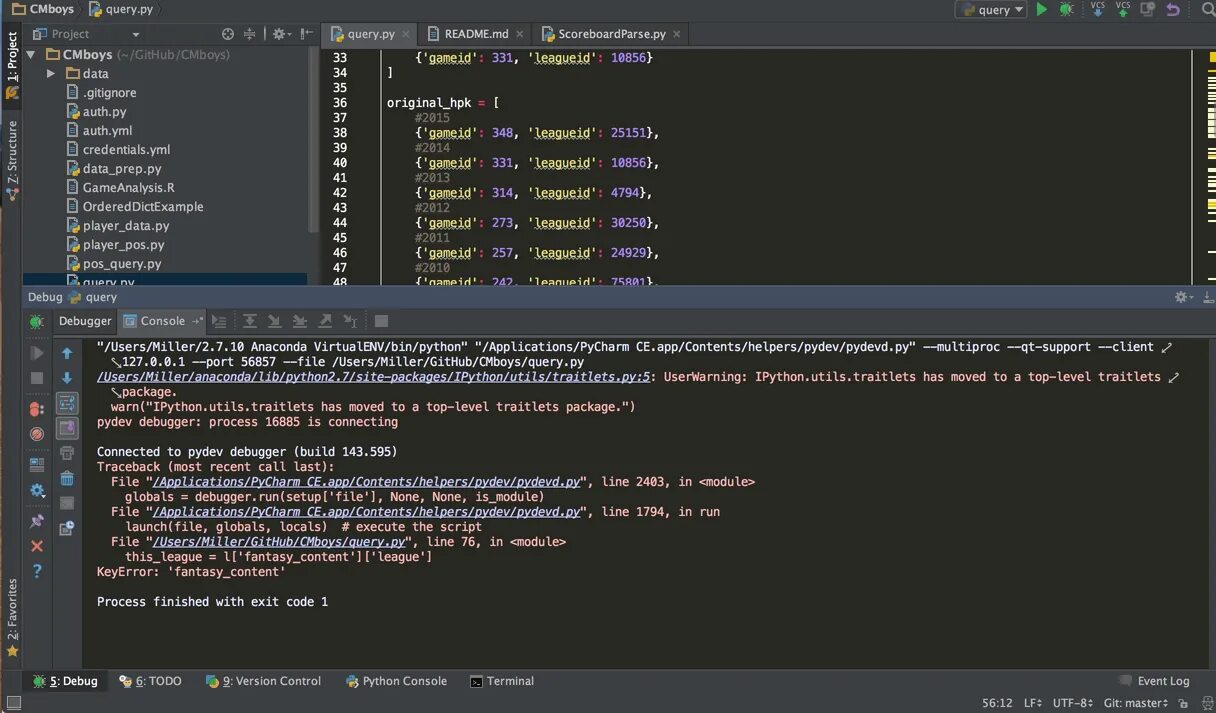1216x713 pixels.
Task: Update project with VCS blue arrow icon
Action: 1097,9
